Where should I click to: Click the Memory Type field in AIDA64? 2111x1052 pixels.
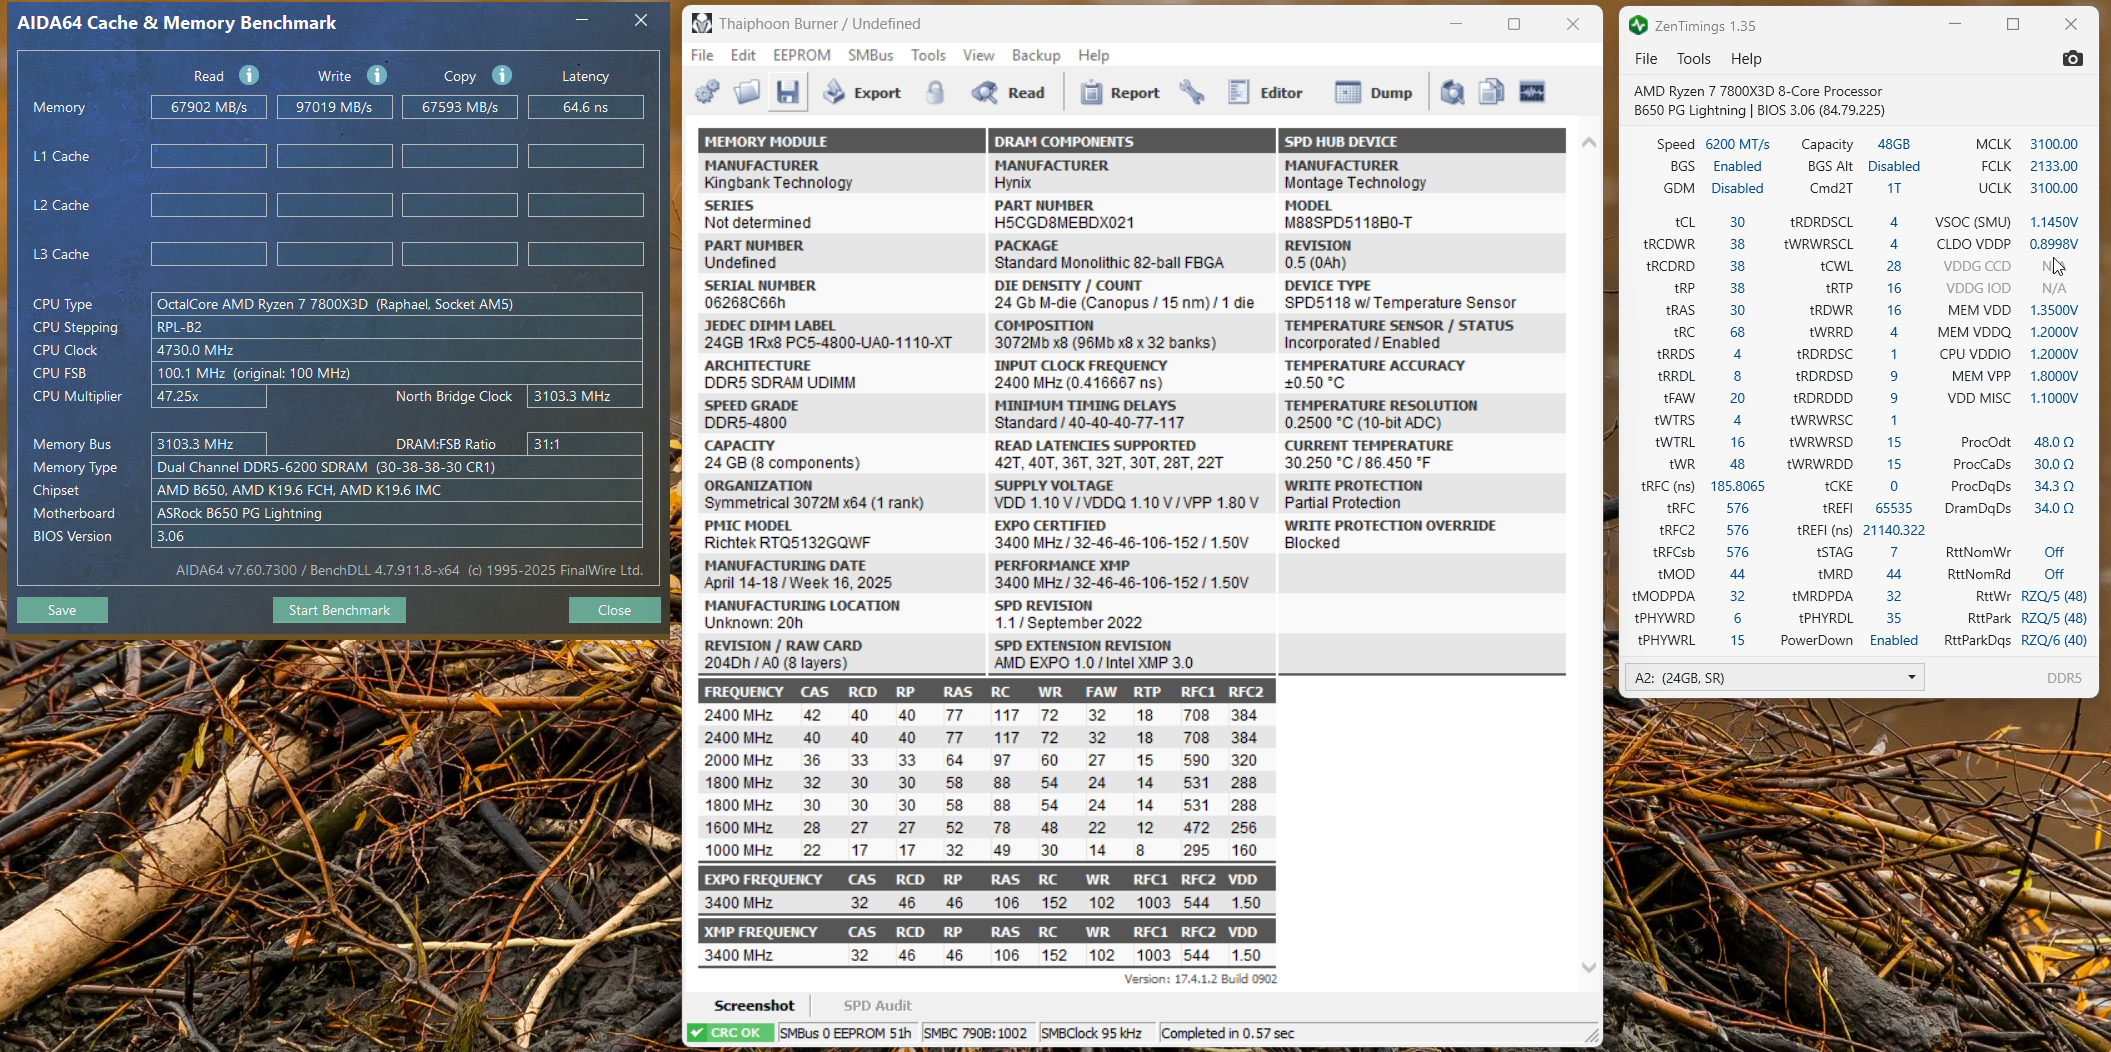(397, 467)
